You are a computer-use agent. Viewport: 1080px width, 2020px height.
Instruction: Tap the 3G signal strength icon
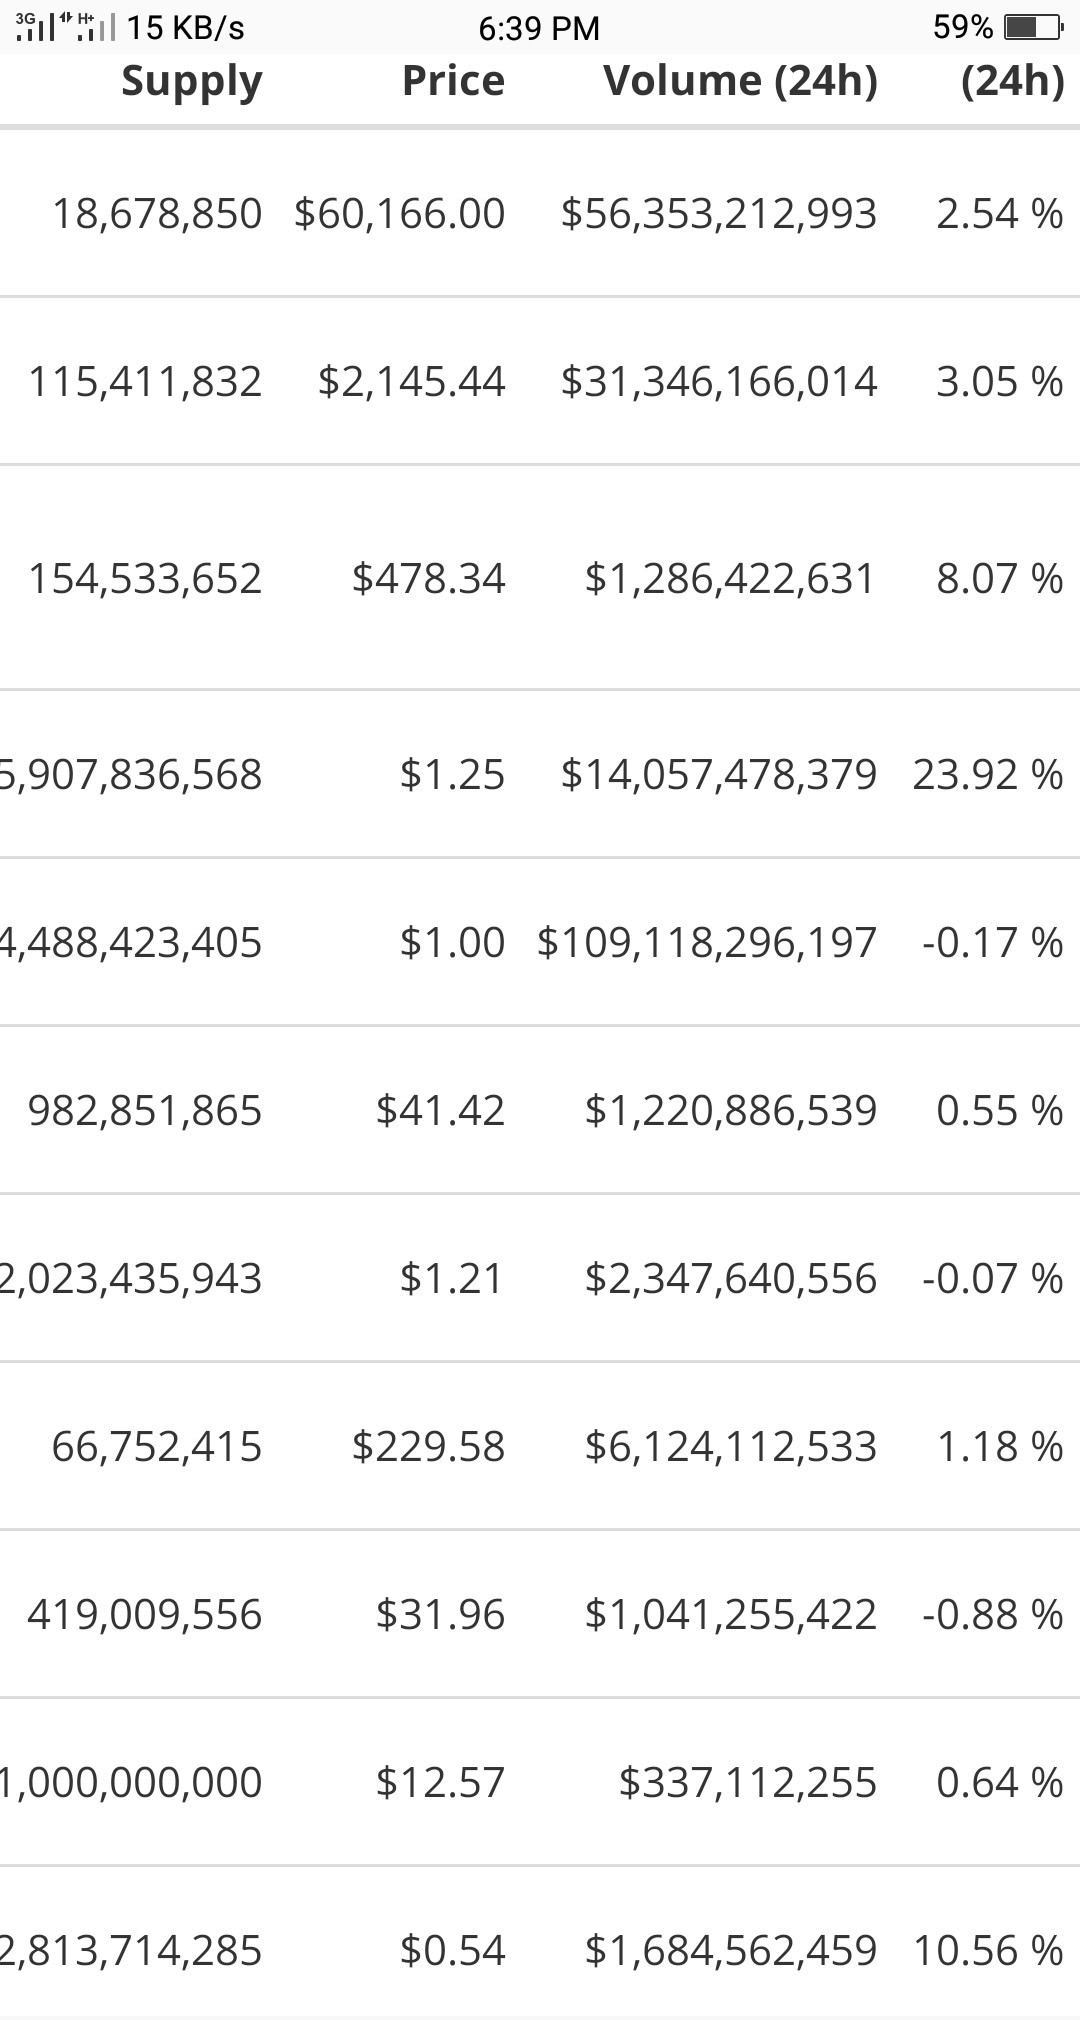35,27
